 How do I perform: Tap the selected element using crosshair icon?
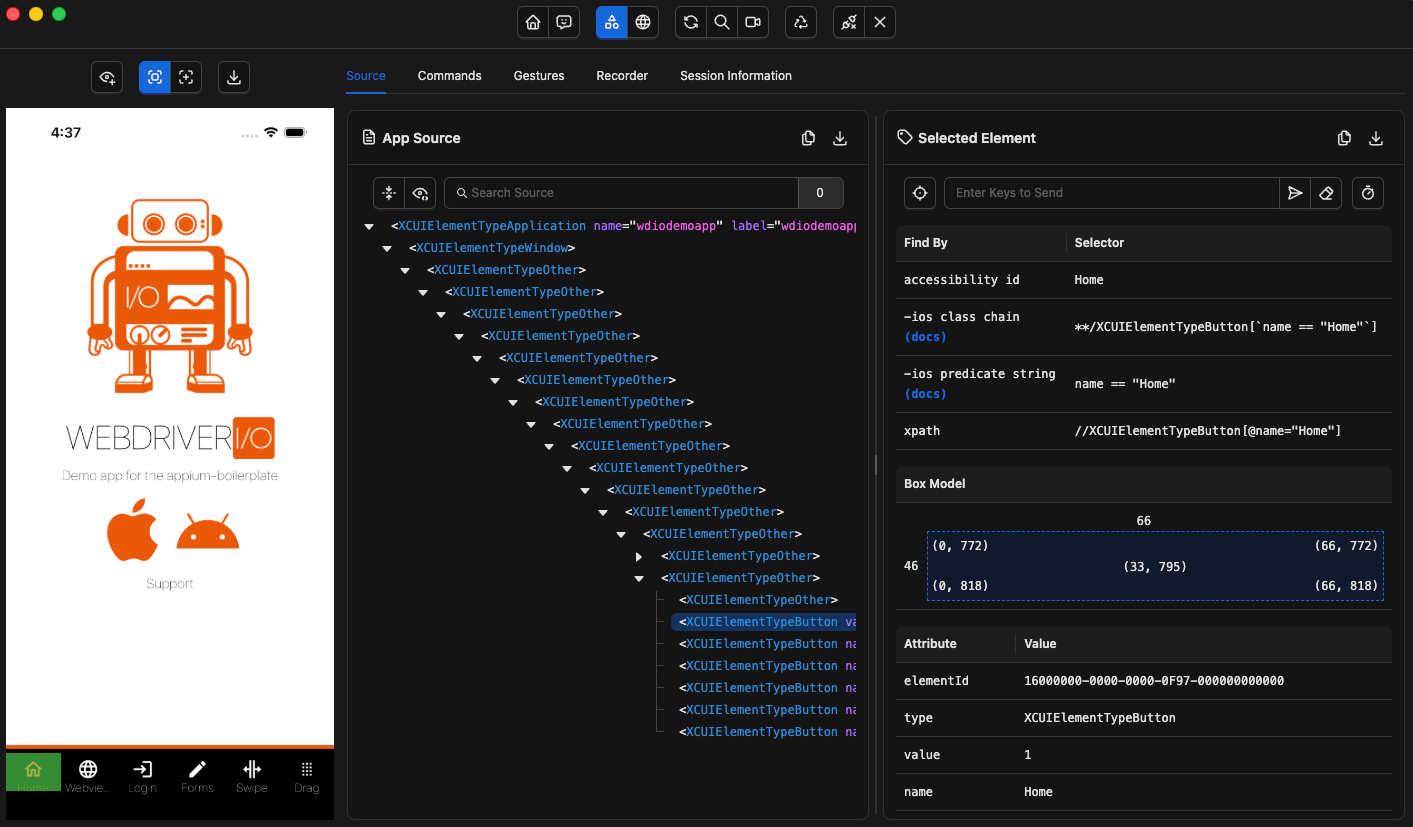click(920, 193)
